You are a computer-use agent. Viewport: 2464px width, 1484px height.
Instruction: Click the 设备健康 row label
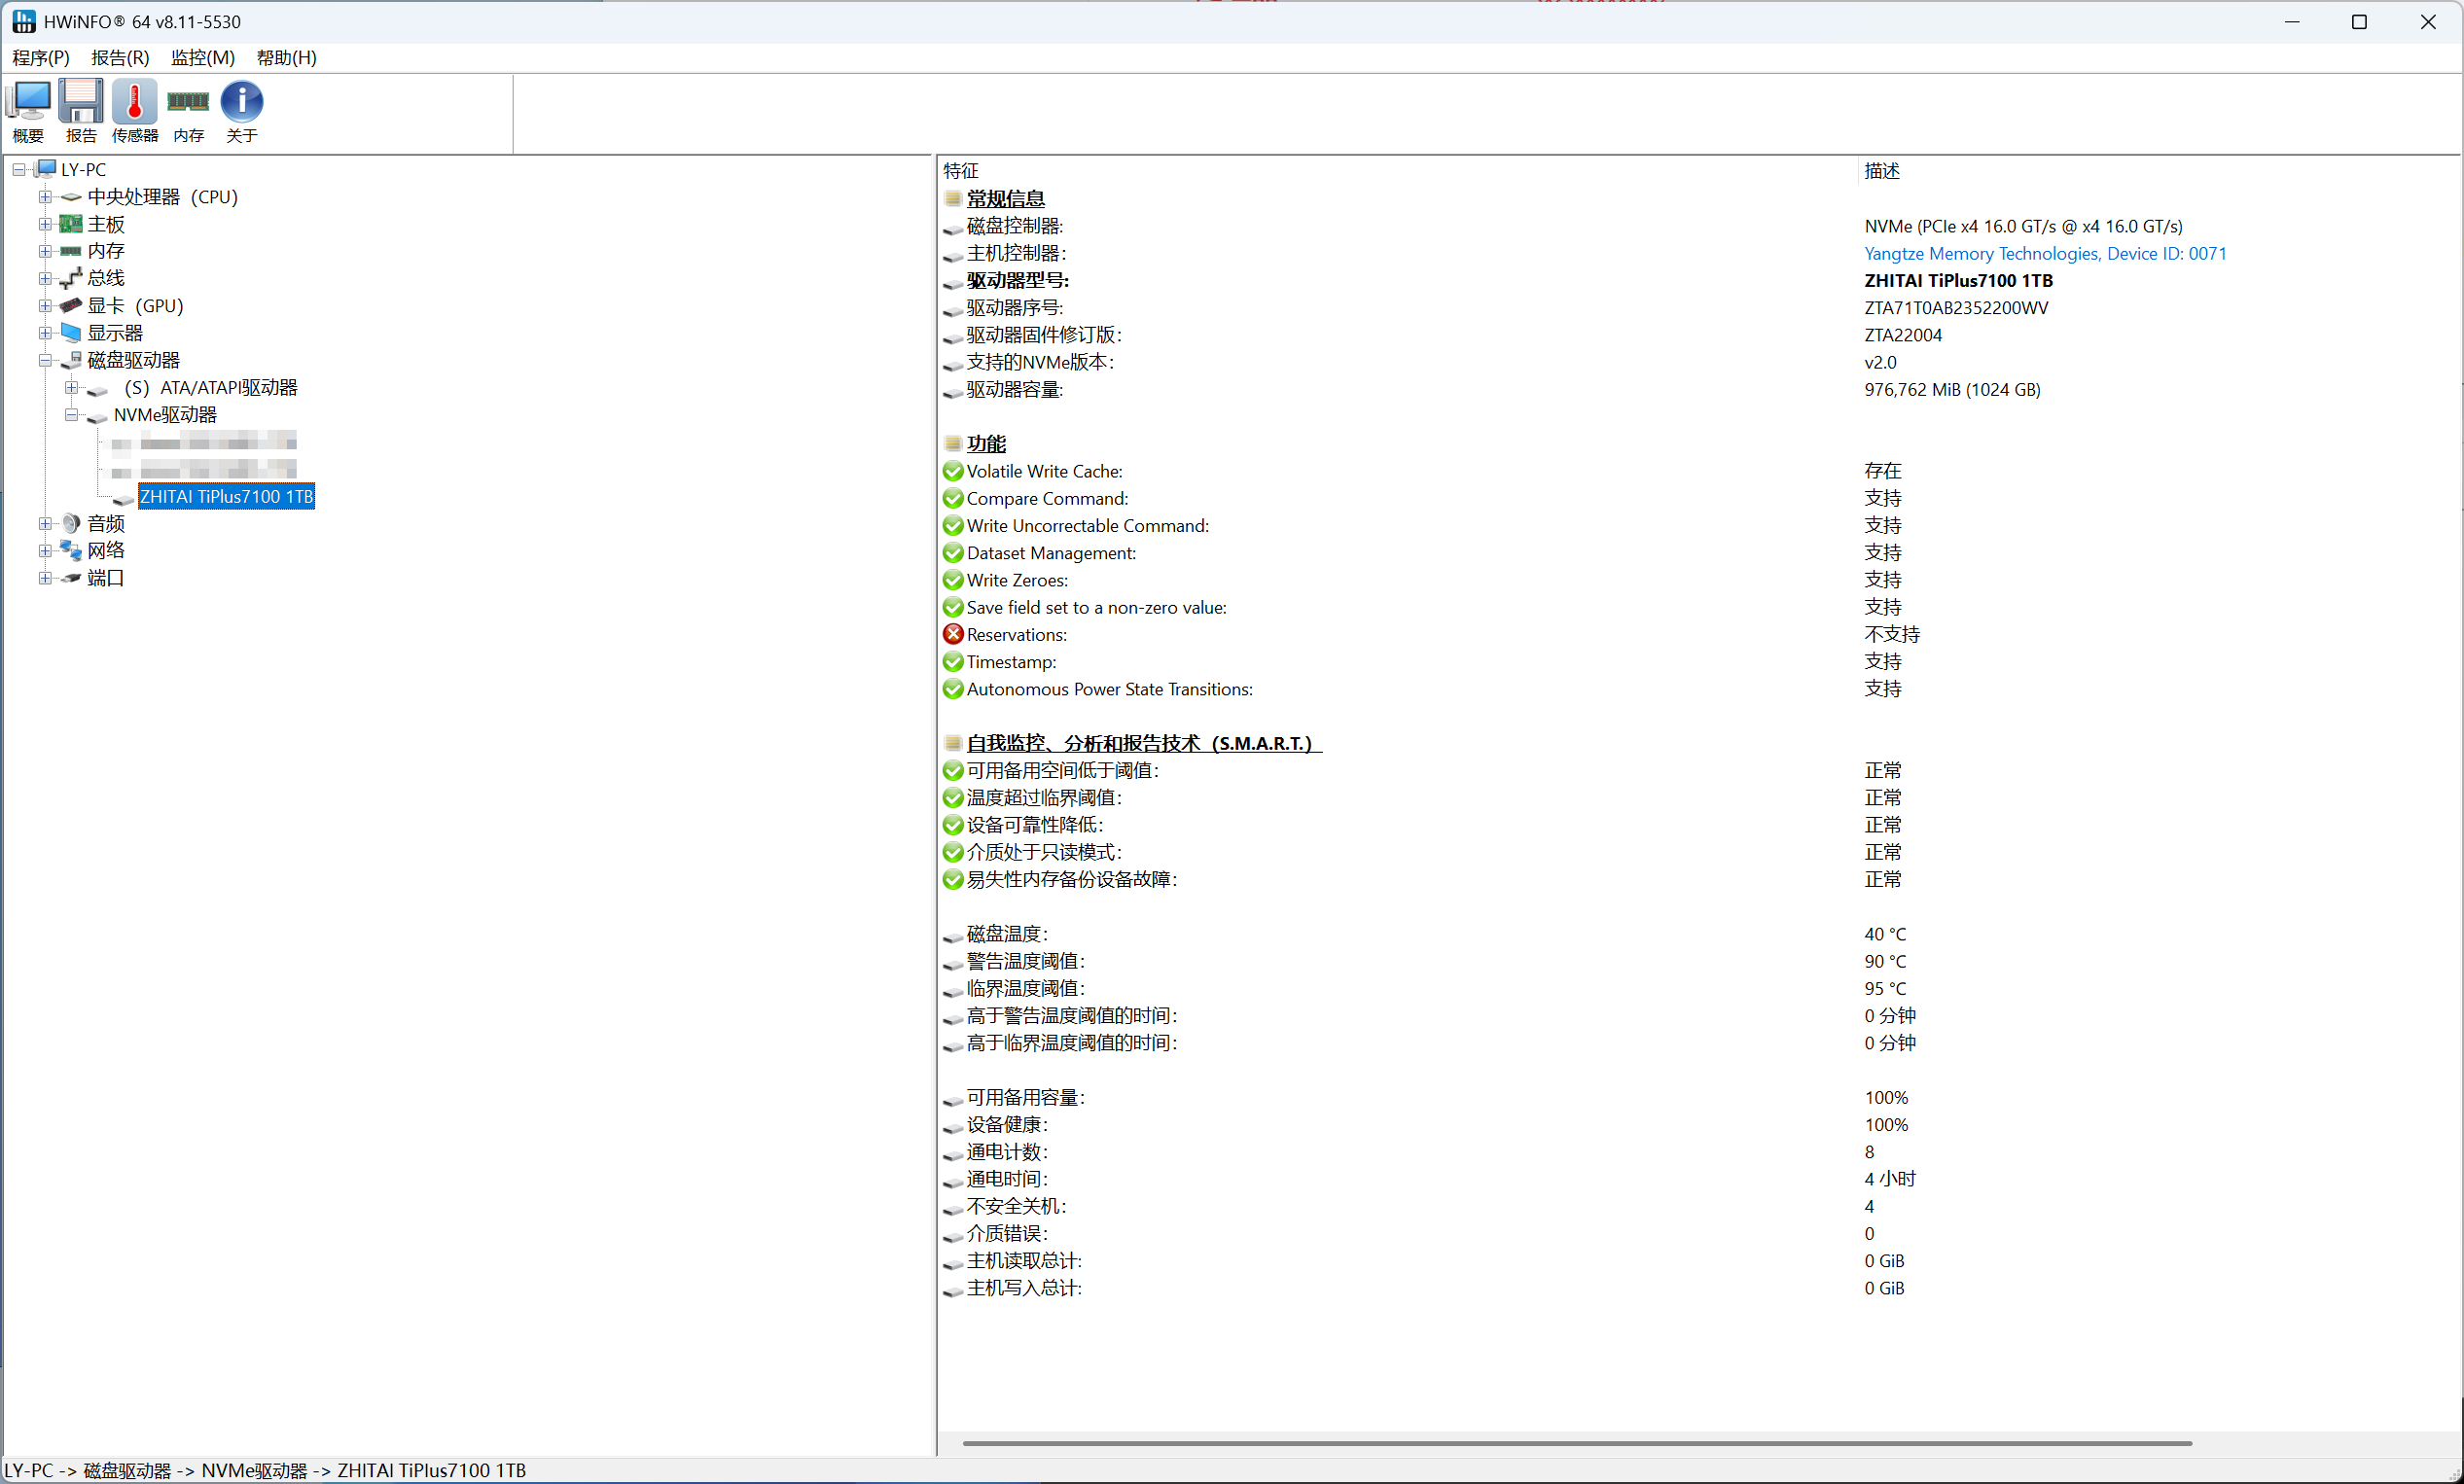pos(1007,1125)
